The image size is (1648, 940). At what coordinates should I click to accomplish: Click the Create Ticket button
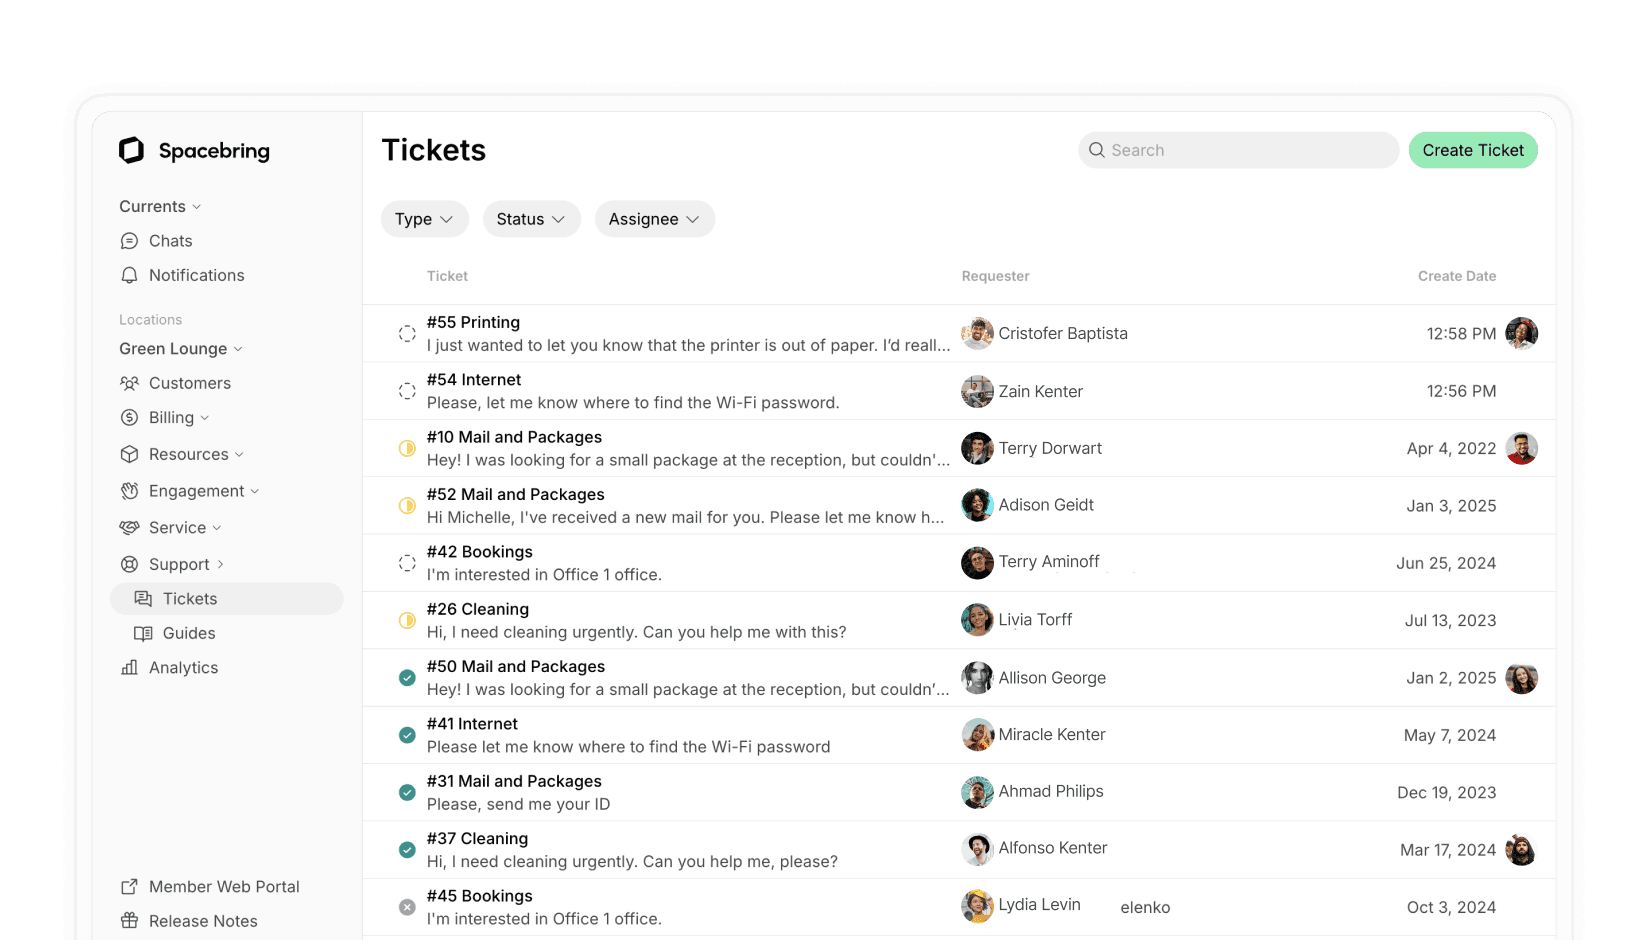click(x=1472, y=150)
